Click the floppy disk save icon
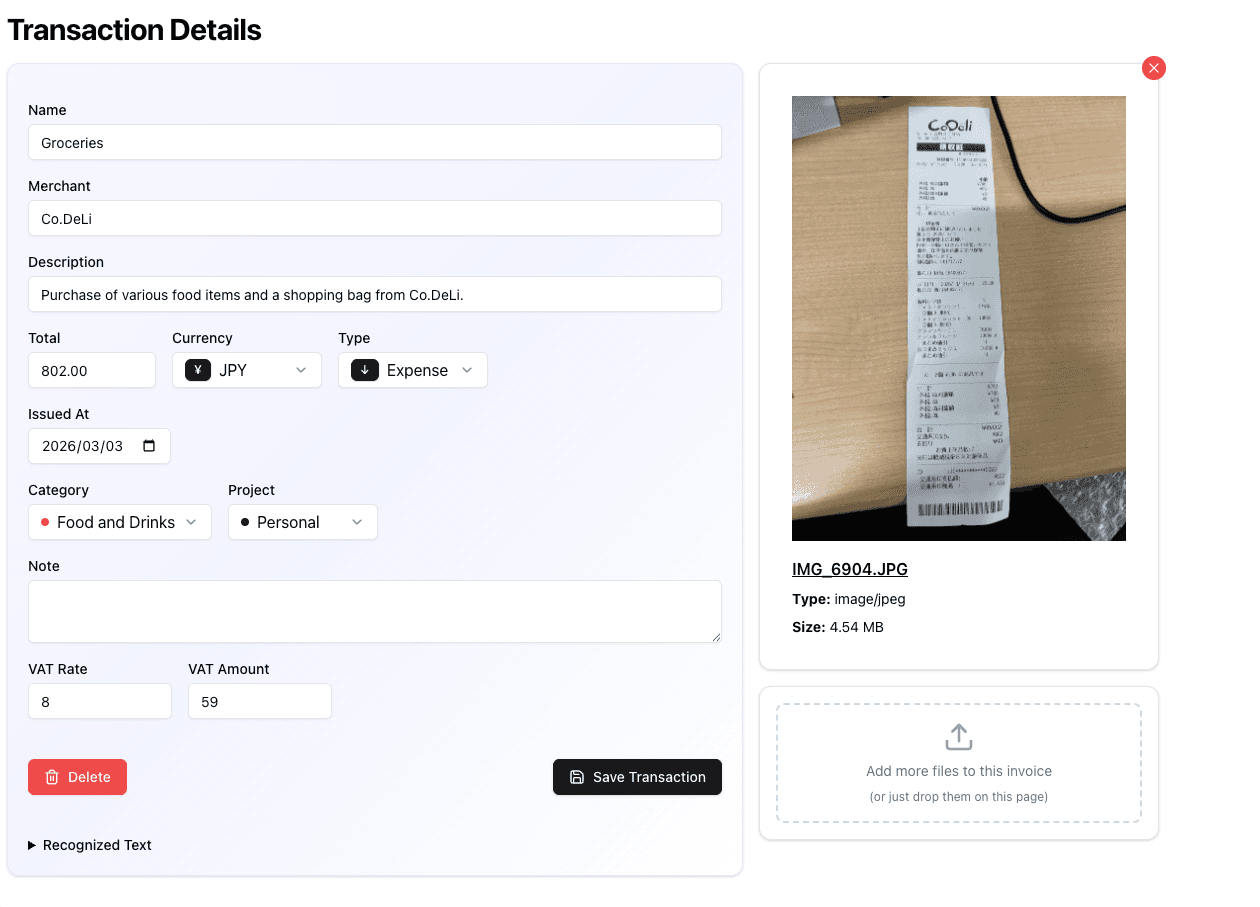The image size is (1260, 907). pos(577,777)
